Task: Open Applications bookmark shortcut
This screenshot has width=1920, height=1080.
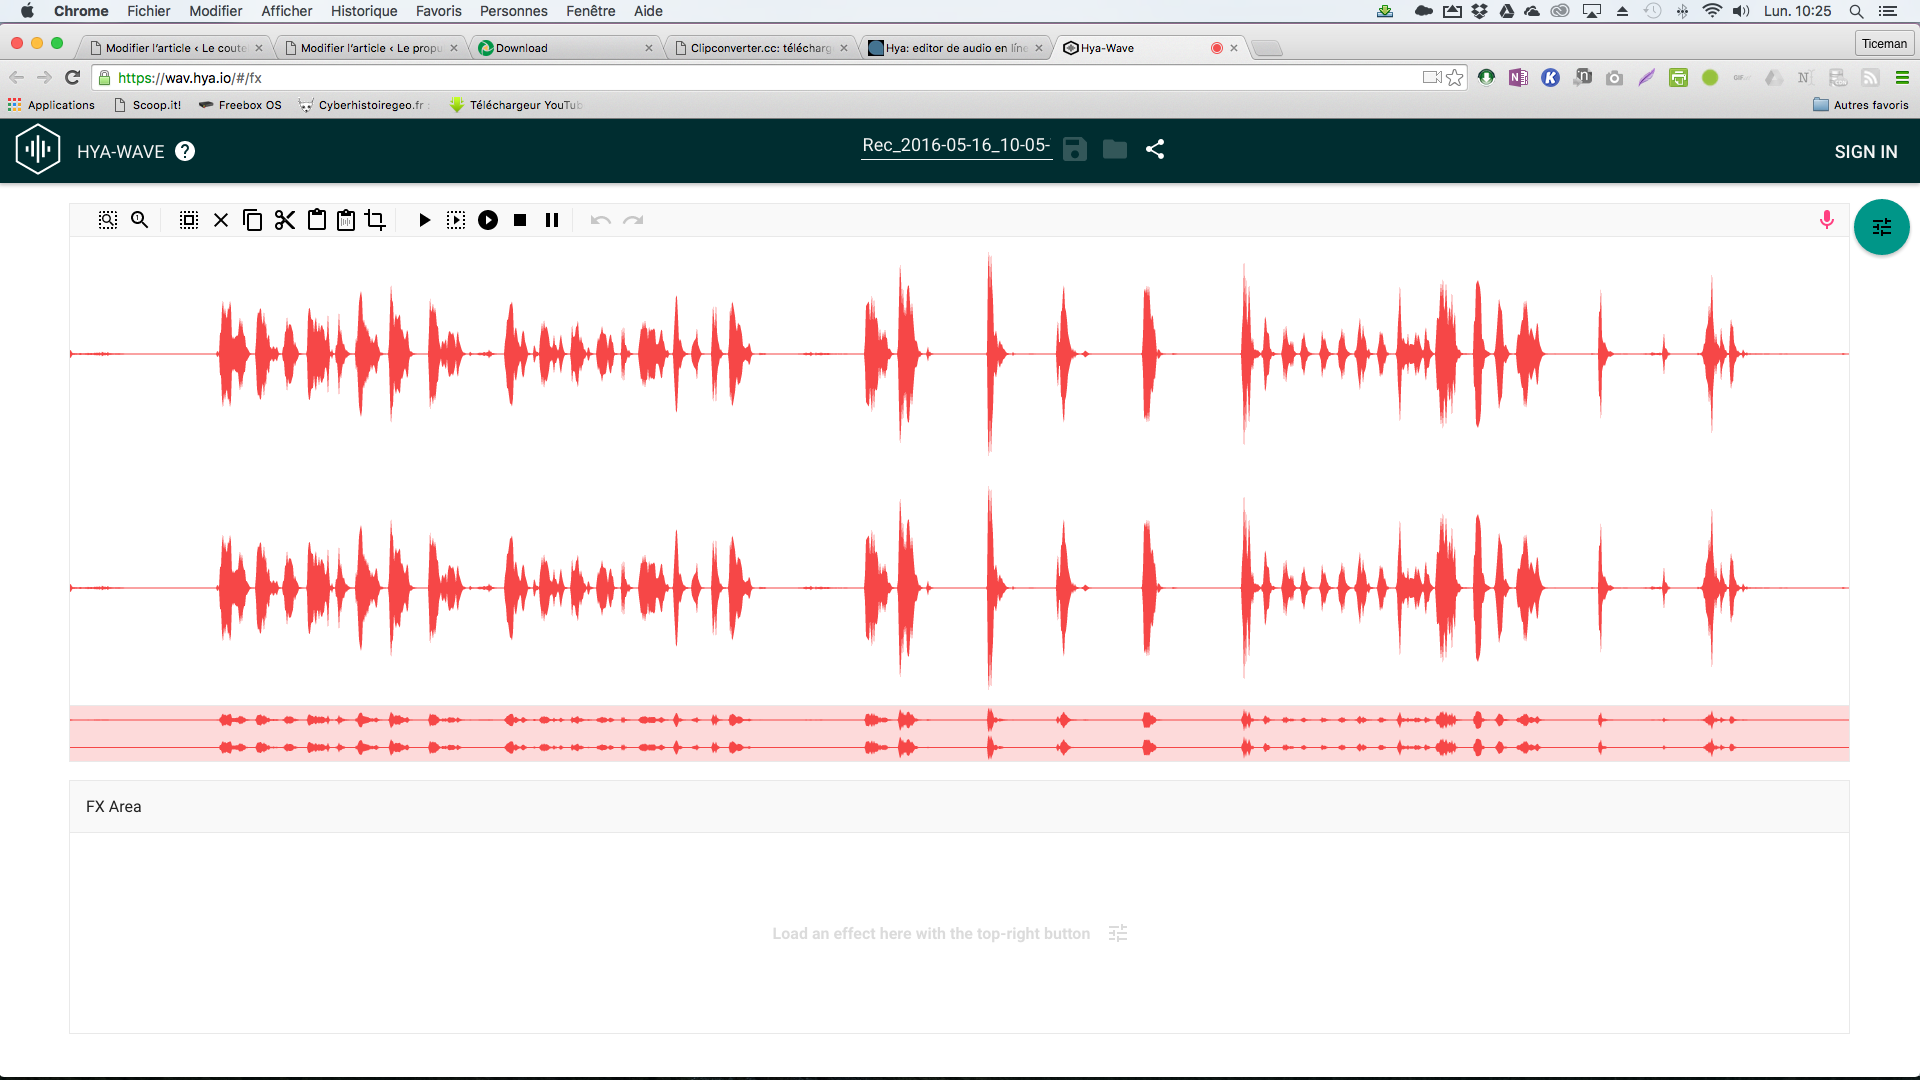Action: point(51,105)
